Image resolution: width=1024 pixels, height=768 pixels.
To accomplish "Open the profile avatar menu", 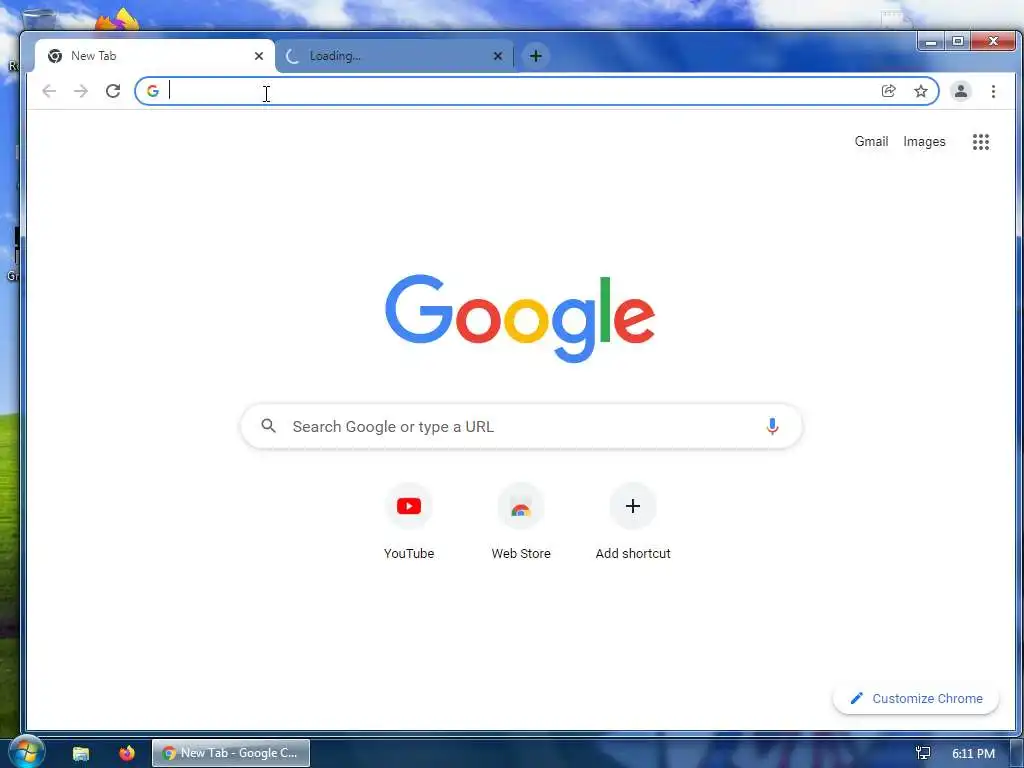I will point(961,91).
